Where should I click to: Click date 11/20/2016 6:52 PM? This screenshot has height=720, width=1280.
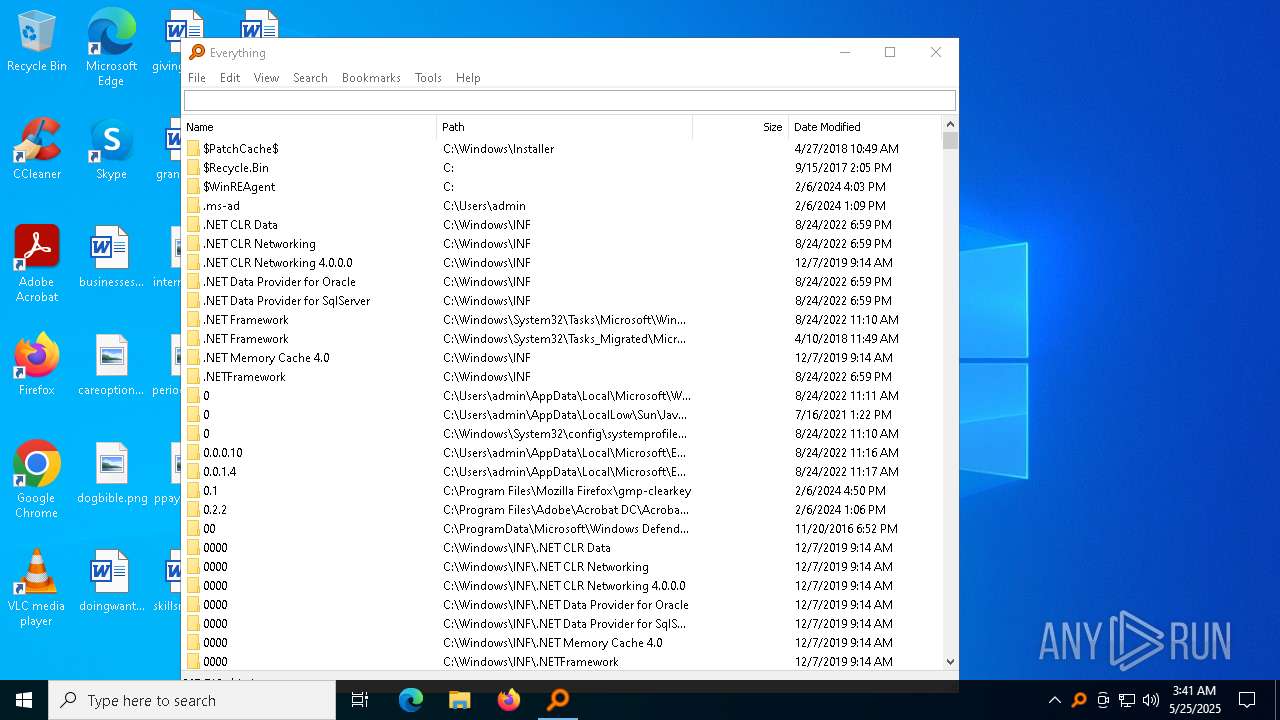846,529
